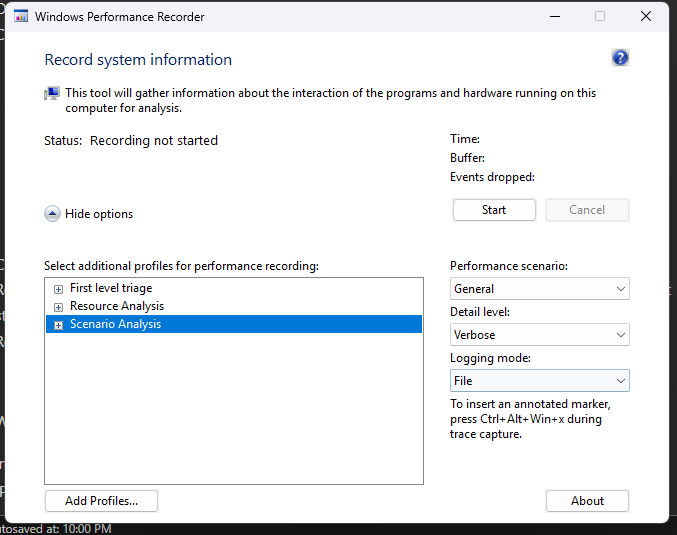Click the Windows Performance Recorder title bar icon
Screen dimensions: 677x535
(21, 16)
